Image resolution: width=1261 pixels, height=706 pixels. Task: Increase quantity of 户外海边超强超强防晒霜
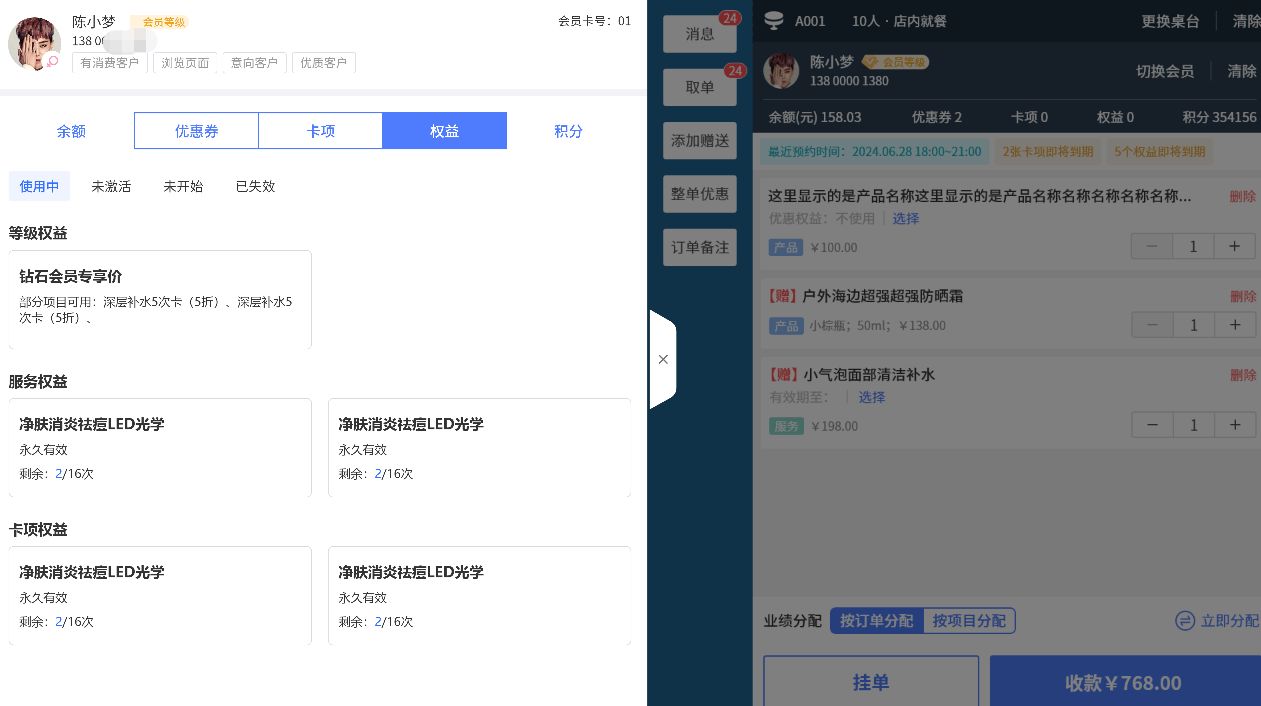click(x=1235, y=324)
